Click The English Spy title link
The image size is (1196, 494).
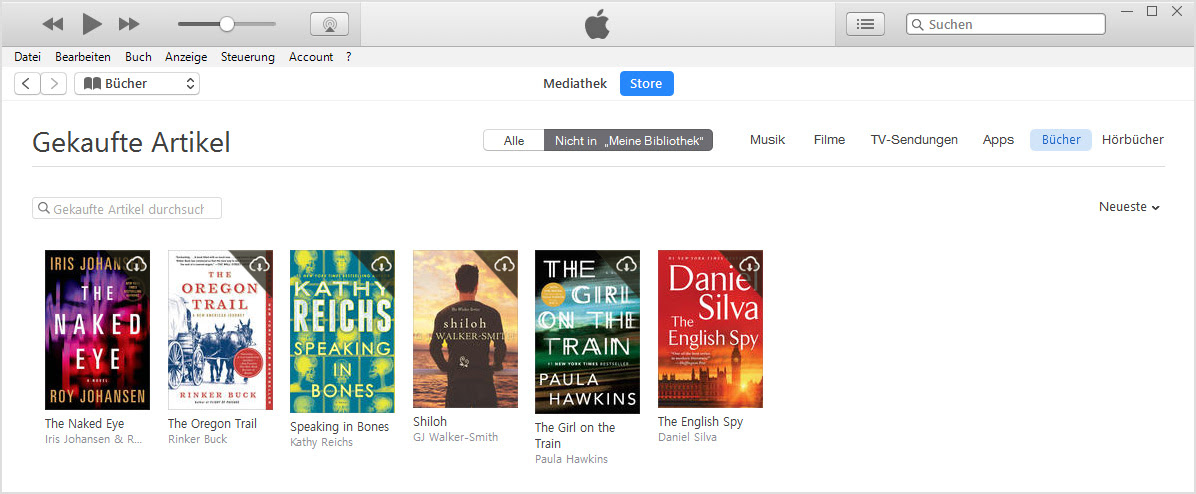click(700, 422)
